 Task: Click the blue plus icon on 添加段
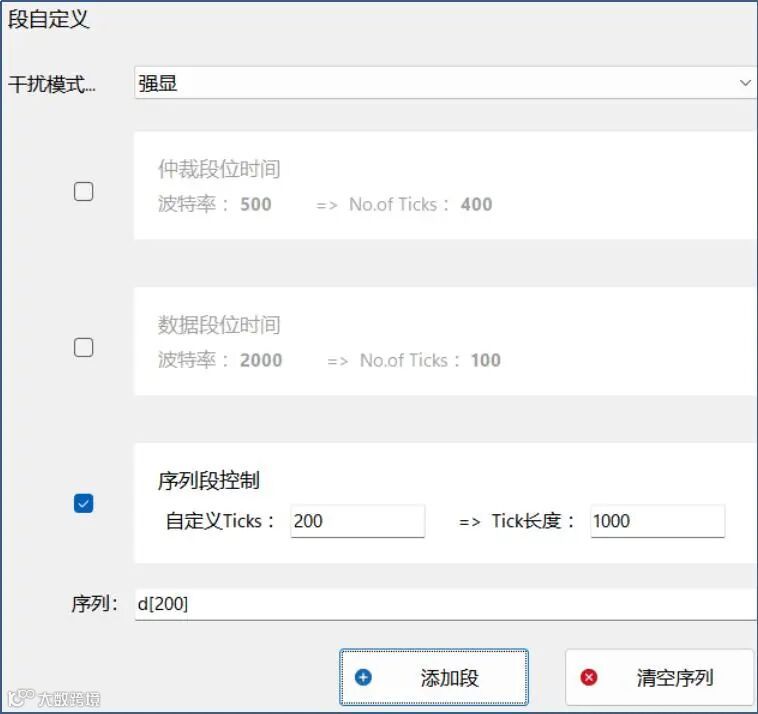363,677
